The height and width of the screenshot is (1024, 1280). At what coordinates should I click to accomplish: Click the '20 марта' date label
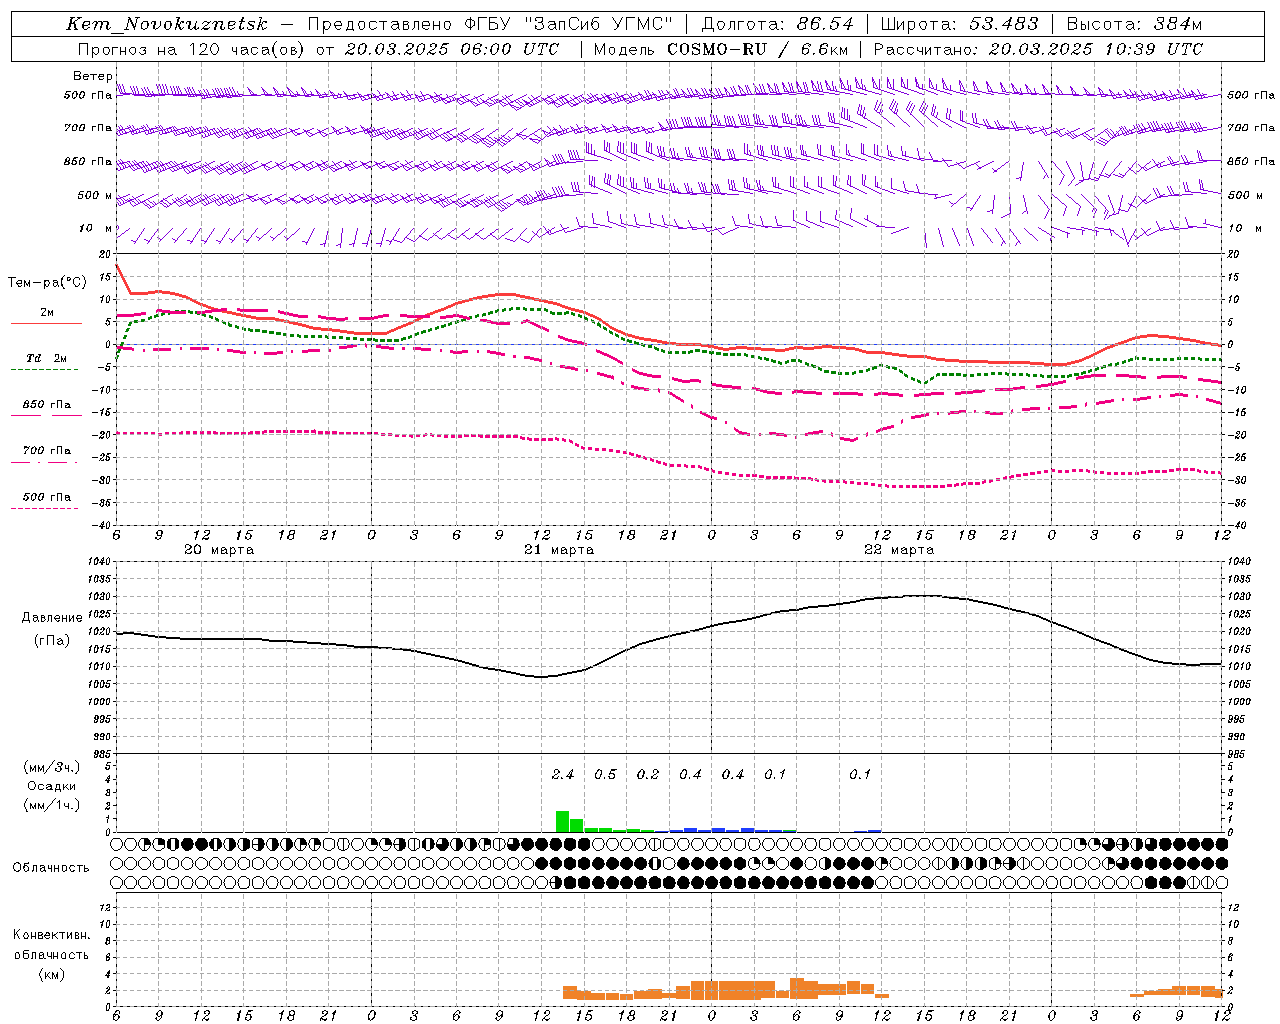(x=219, y=550)
